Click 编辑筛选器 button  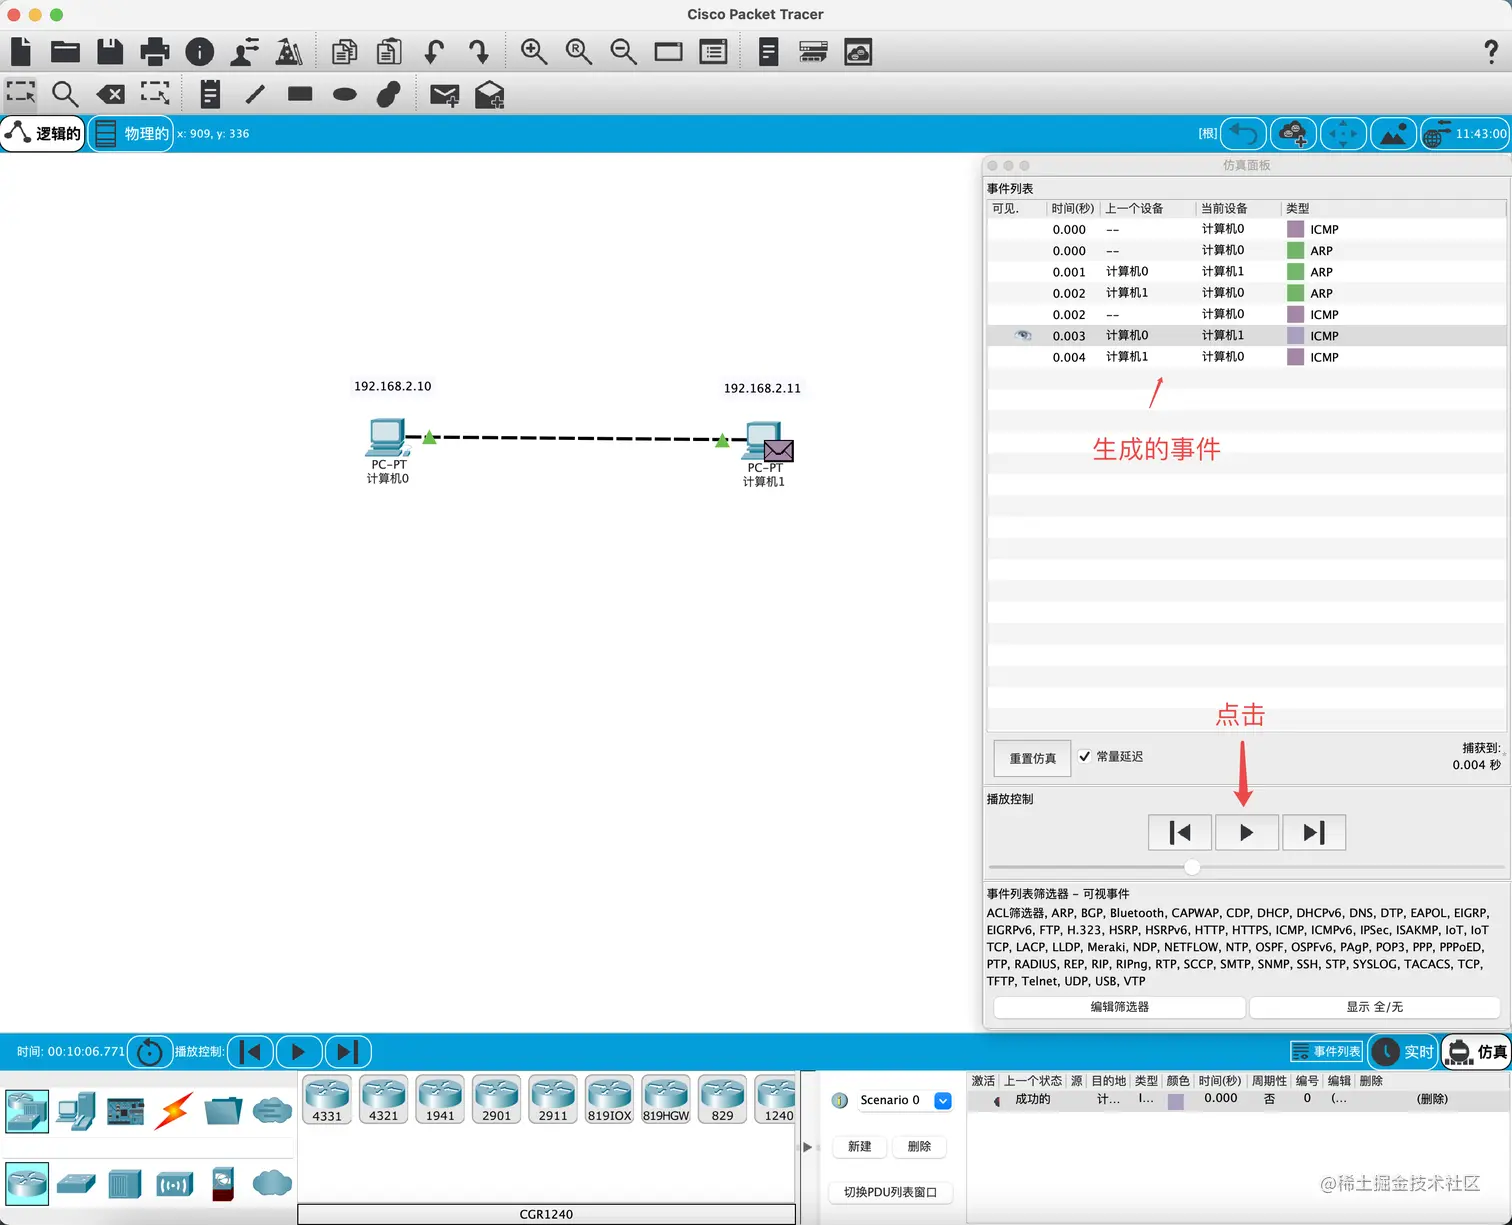click(1119, 1007)
